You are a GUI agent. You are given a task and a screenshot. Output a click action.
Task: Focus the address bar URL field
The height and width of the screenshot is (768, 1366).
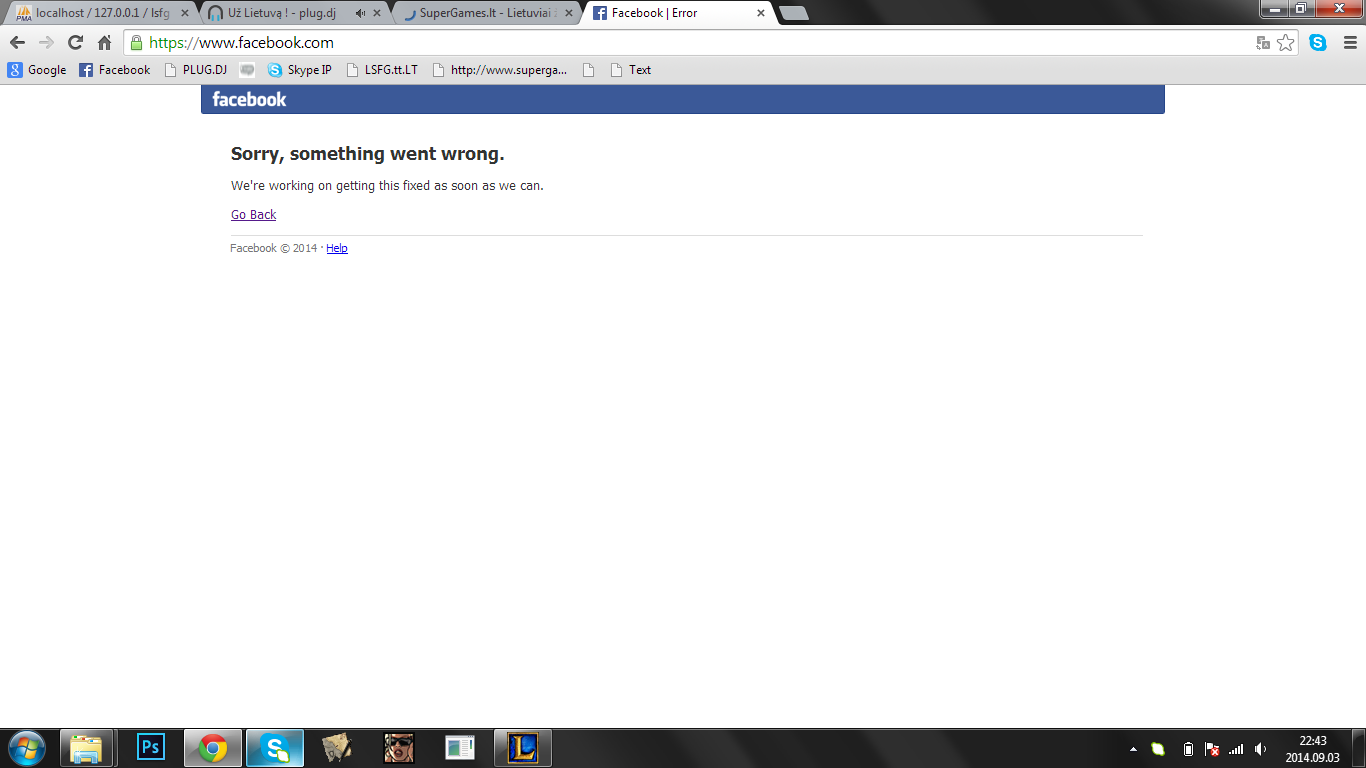pyautogui.click(x=690, y=43)
